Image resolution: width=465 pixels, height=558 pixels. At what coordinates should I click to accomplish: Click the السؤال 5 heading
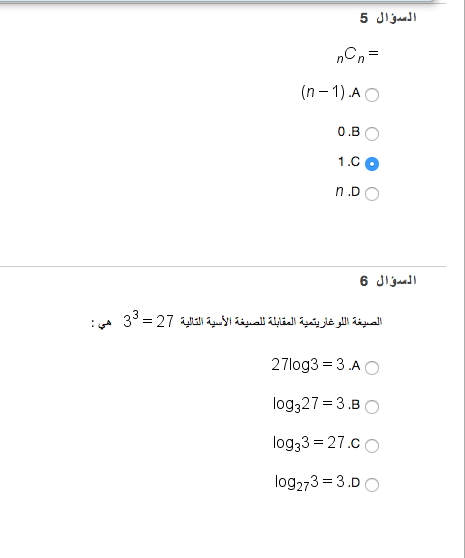pos(388,17)
